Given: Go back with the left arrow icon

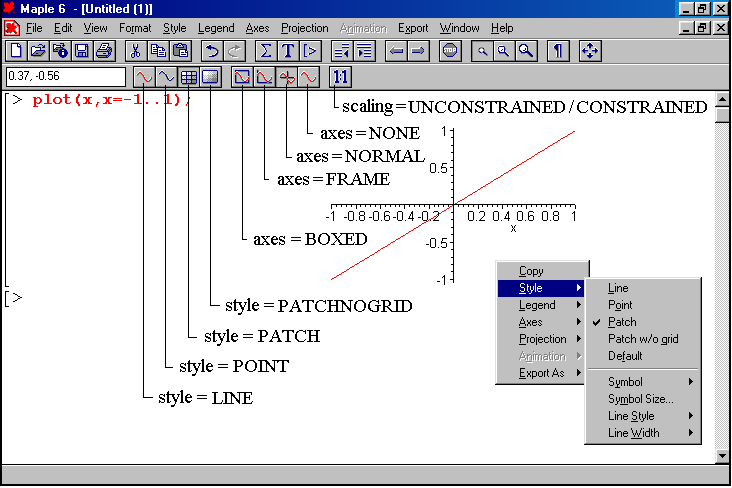Looking at the screenshot, I should click(x=396, y=50).
